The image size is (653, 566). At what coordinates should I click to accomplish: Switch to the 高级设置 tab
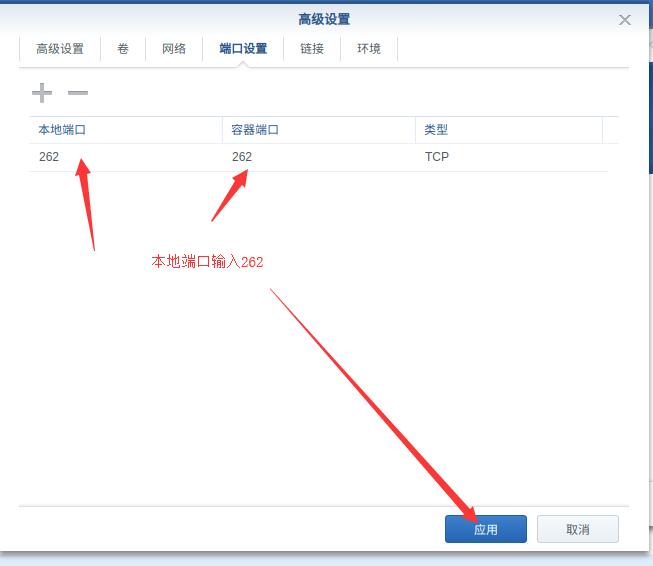click(x=60, y=48)
